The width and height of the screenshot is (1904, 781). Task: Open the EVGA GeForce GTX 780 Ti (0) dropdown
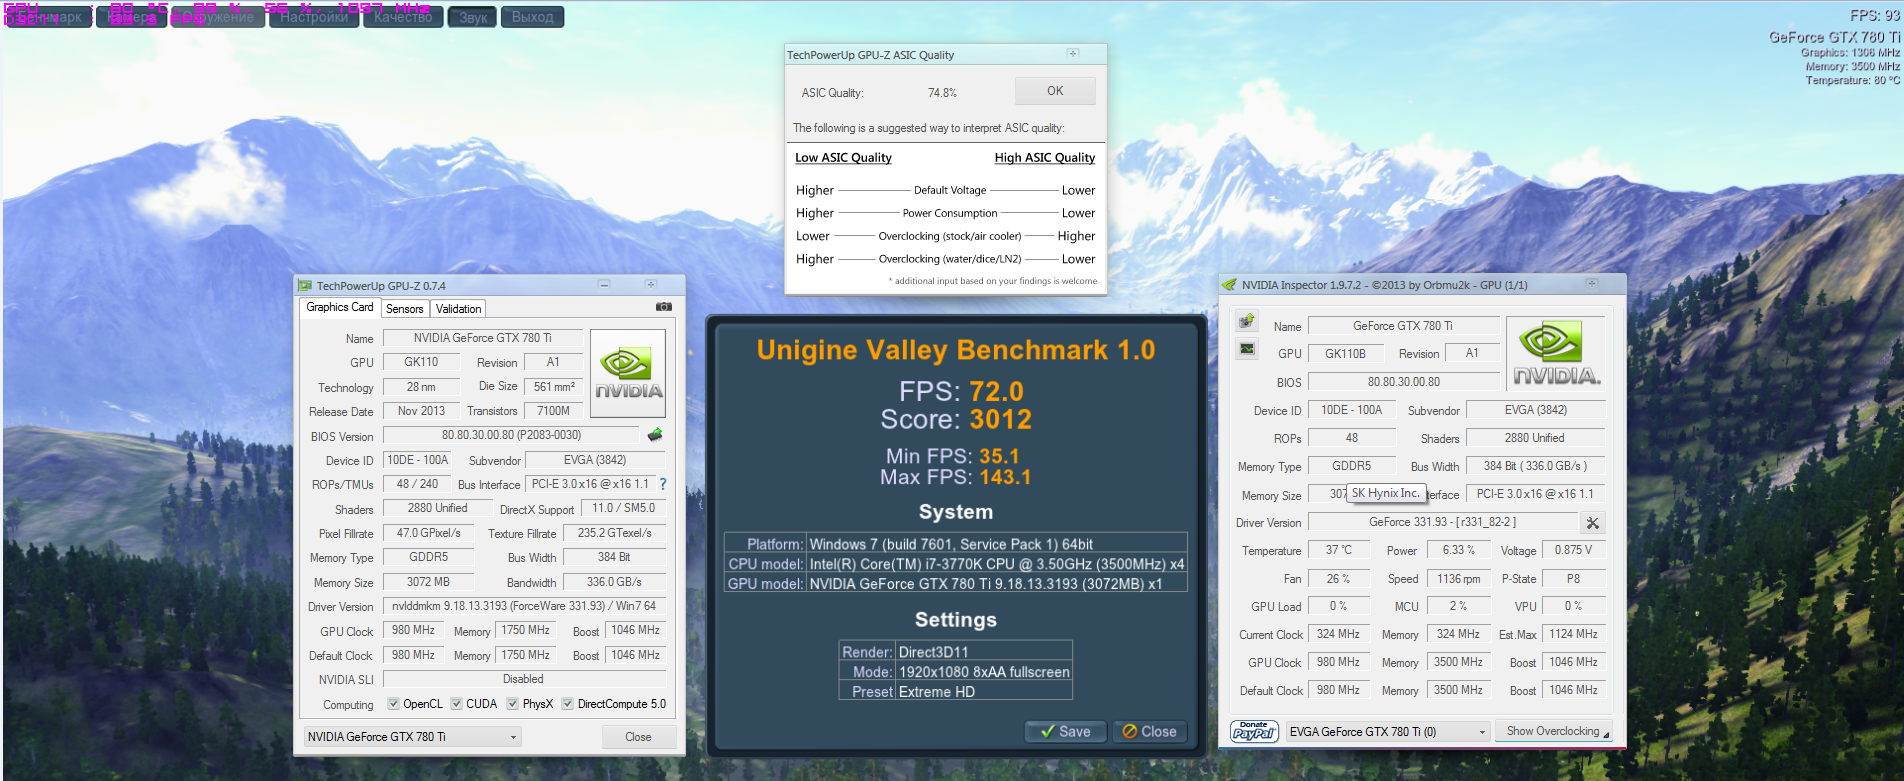coord(1388,732)
